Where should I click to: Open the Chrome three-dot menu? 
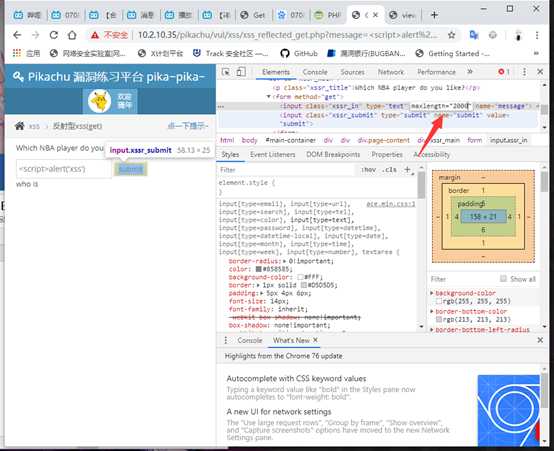537,35
